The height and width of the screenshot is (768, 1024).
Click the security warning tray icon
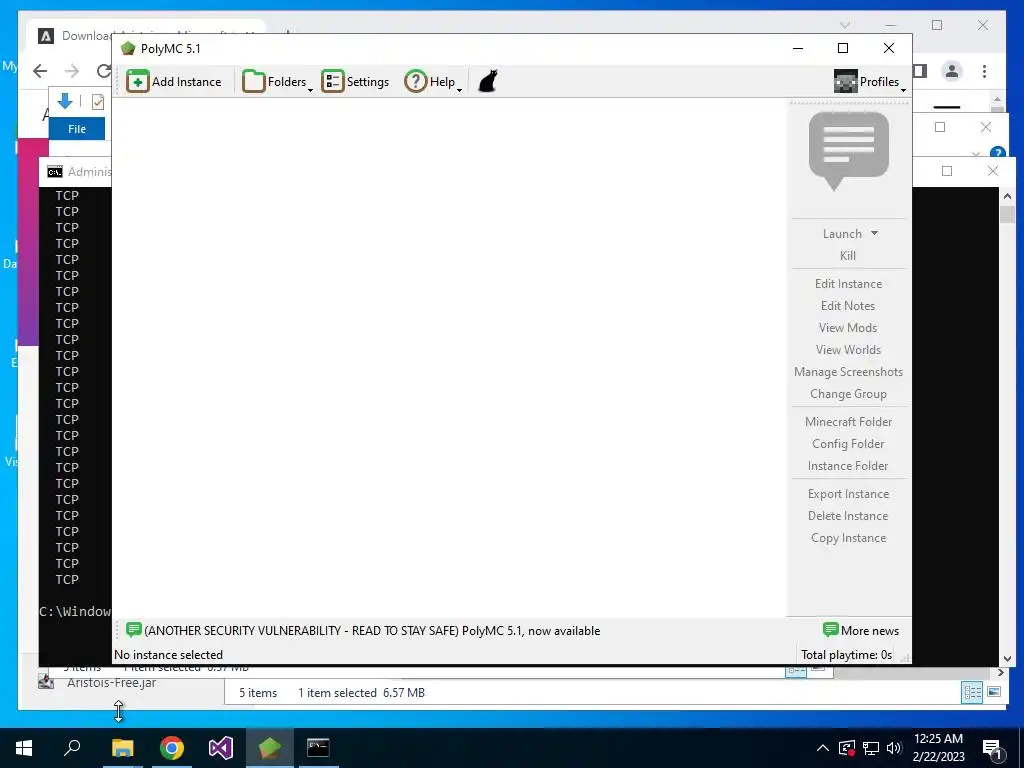pyautogui.click(x=846, y=748)
